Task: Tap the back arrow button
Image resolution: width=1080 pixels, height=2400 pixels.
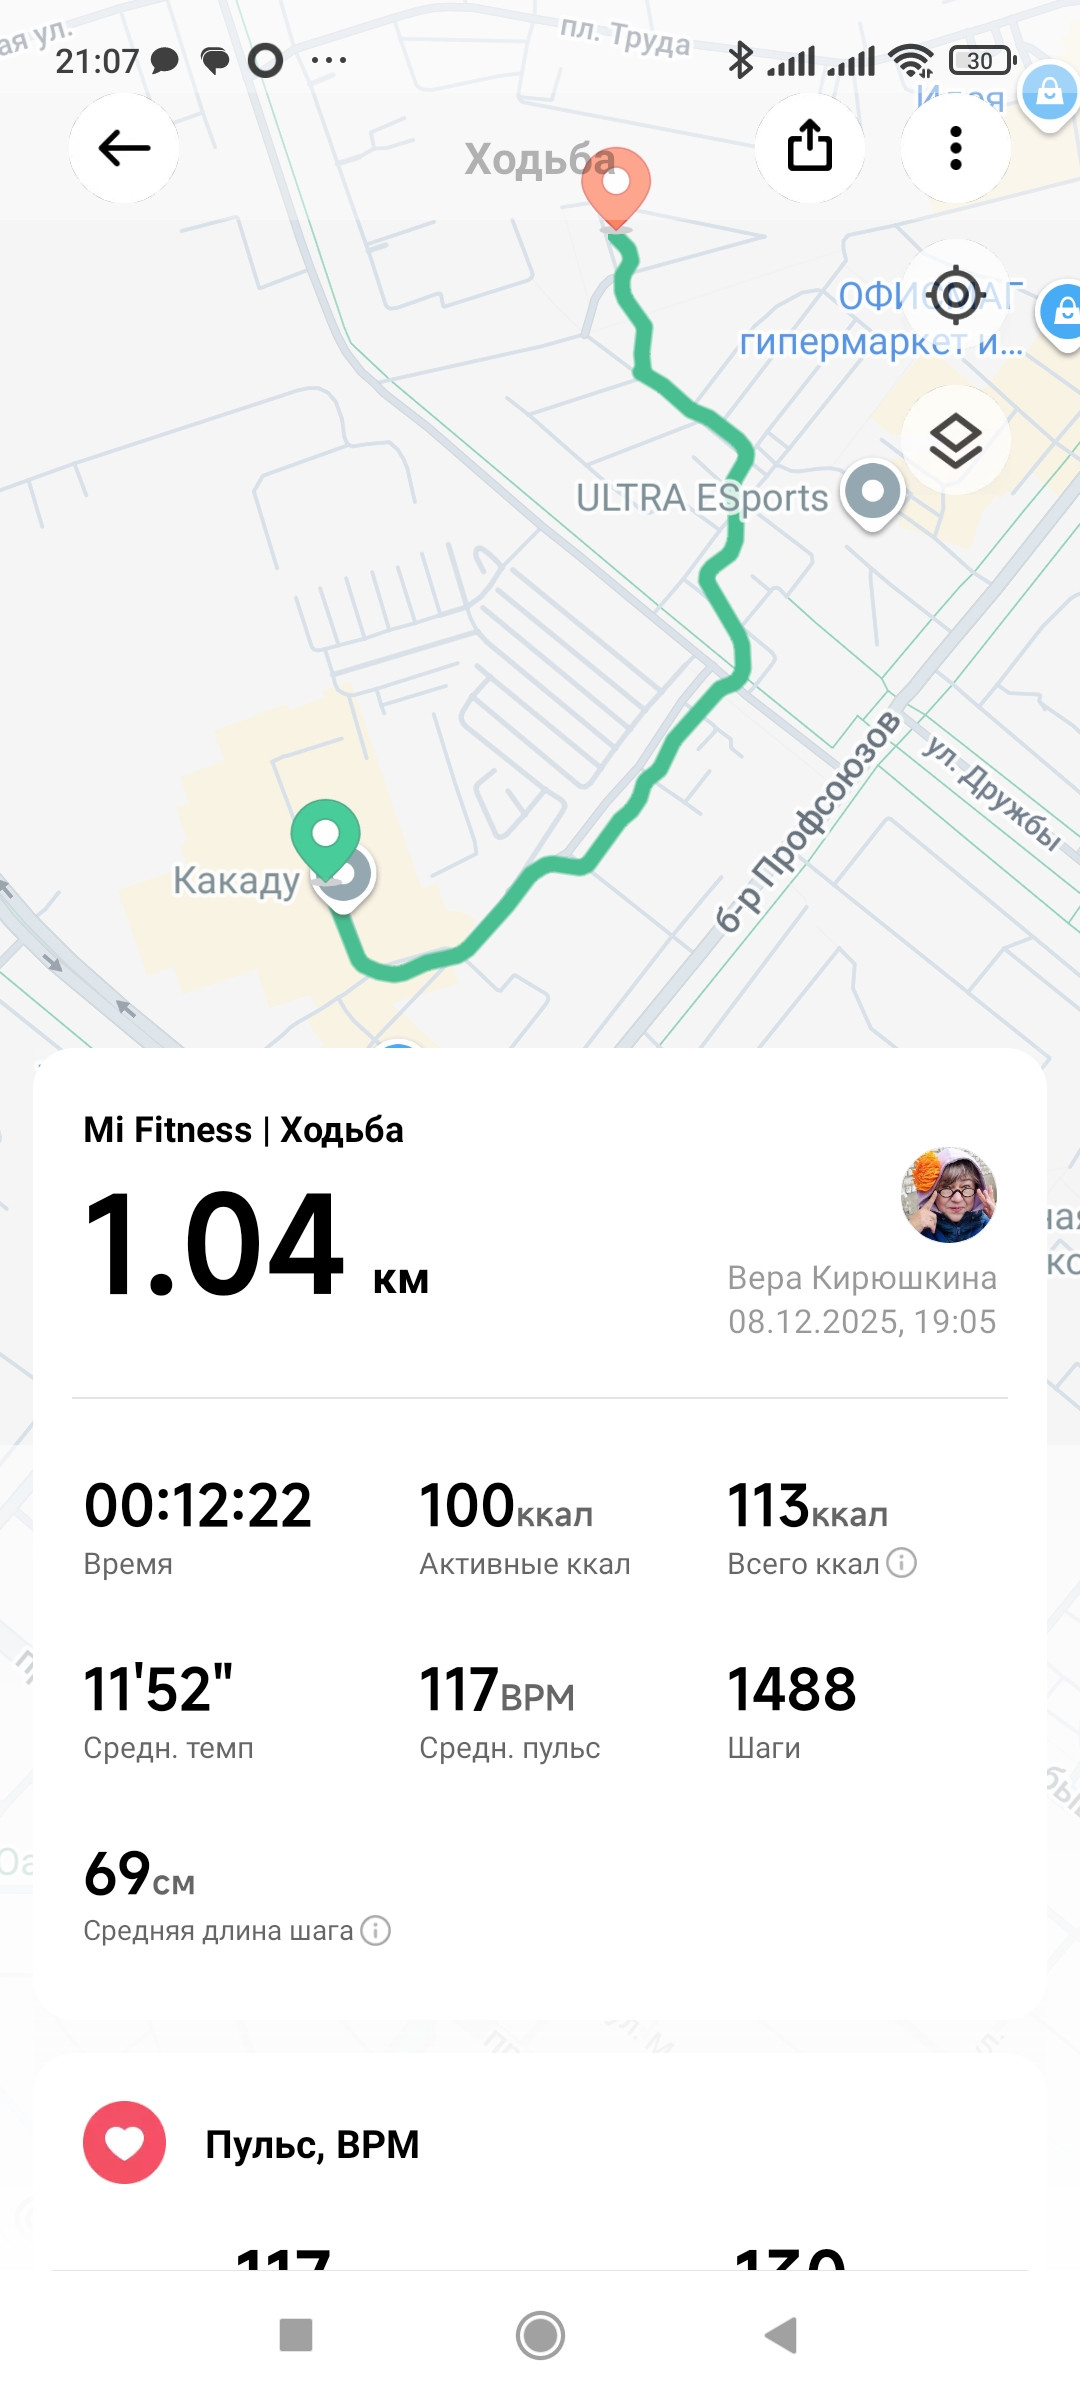Action: pyautogui.click(x=124, y=148)
